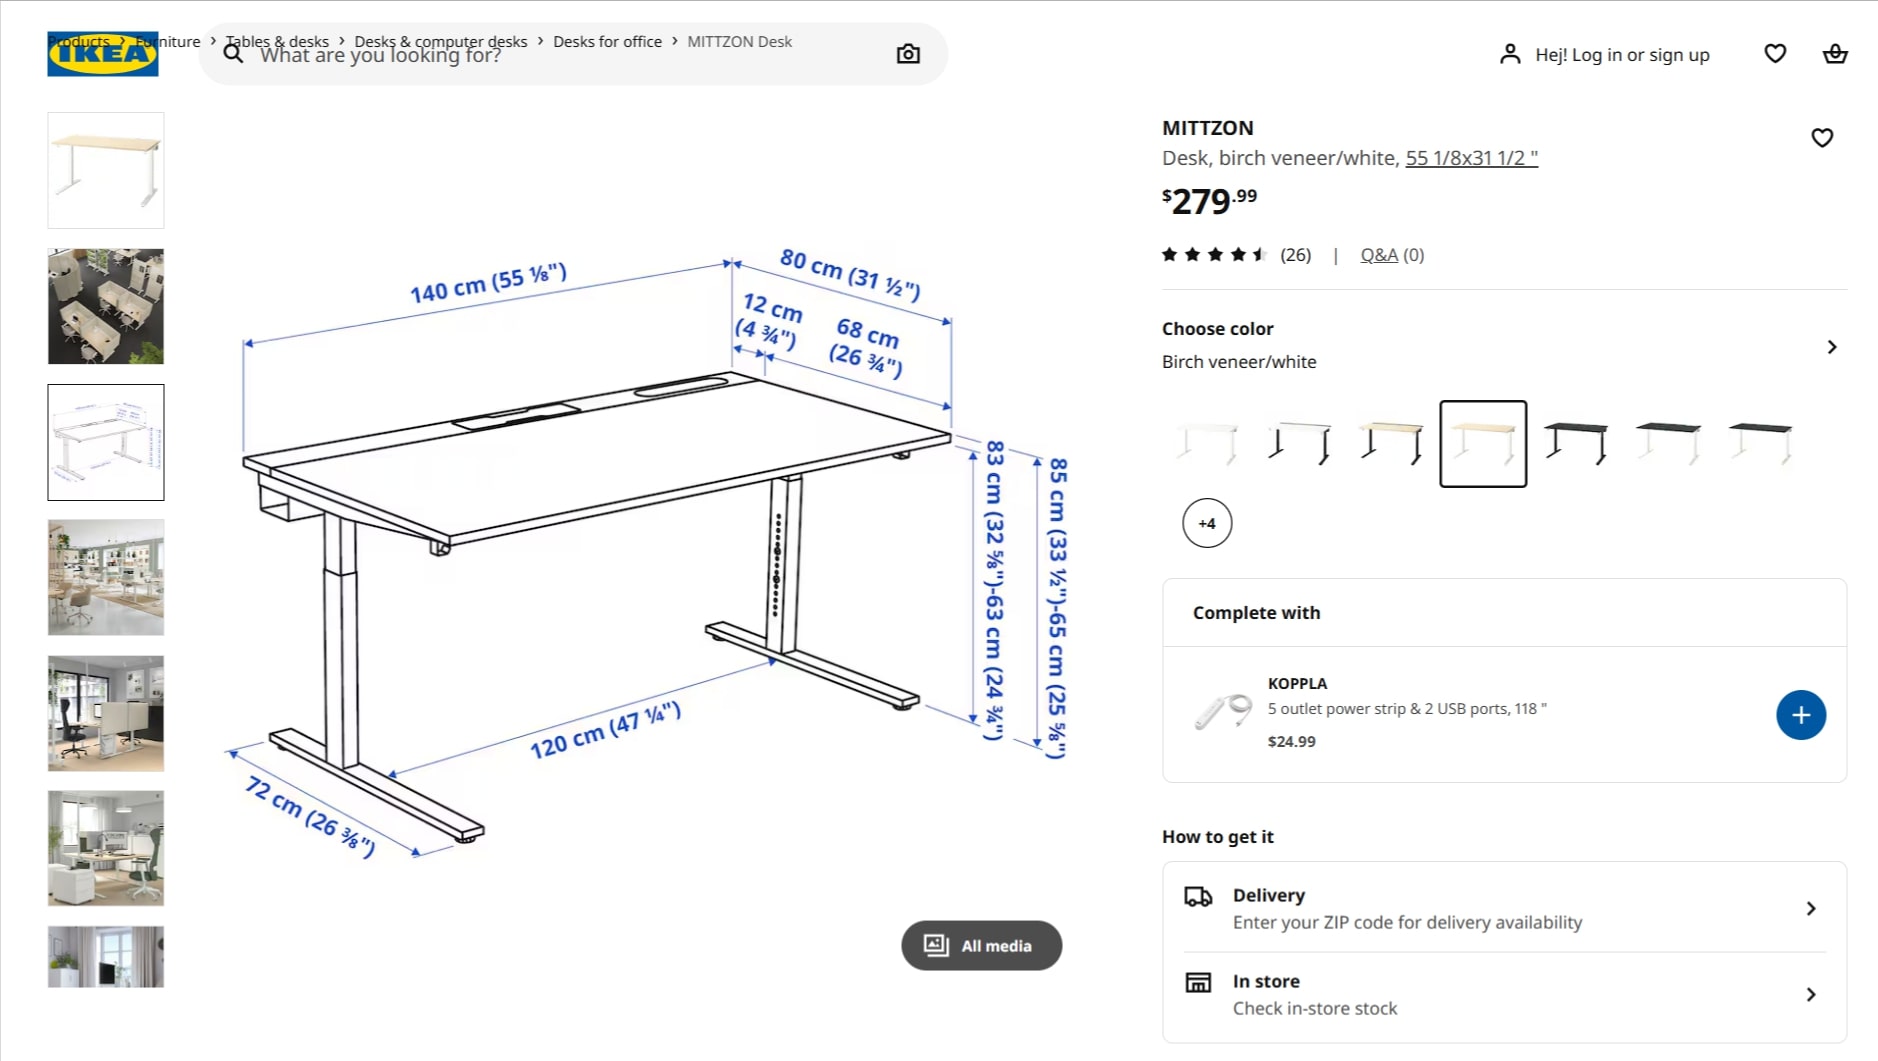Click the $24.99 KOPPLA price
The image size is (1878, 1061).
point(1291,742)
